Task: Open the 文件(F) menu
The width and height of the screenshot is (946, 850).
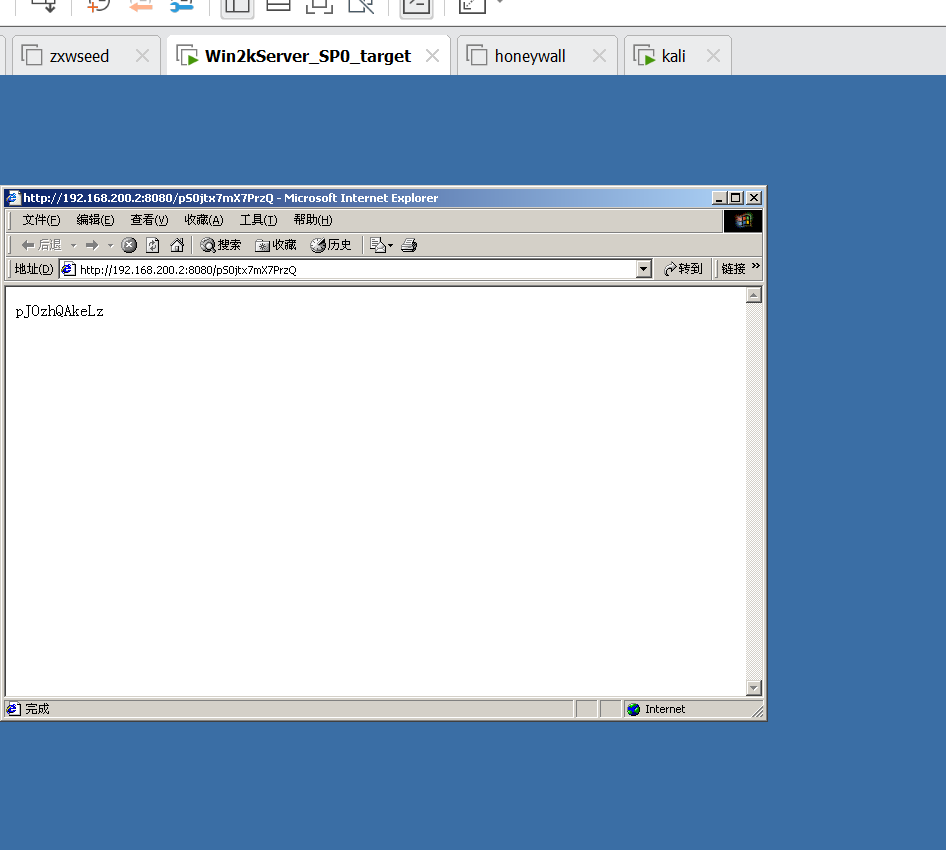Action: [x=41, y=220]
